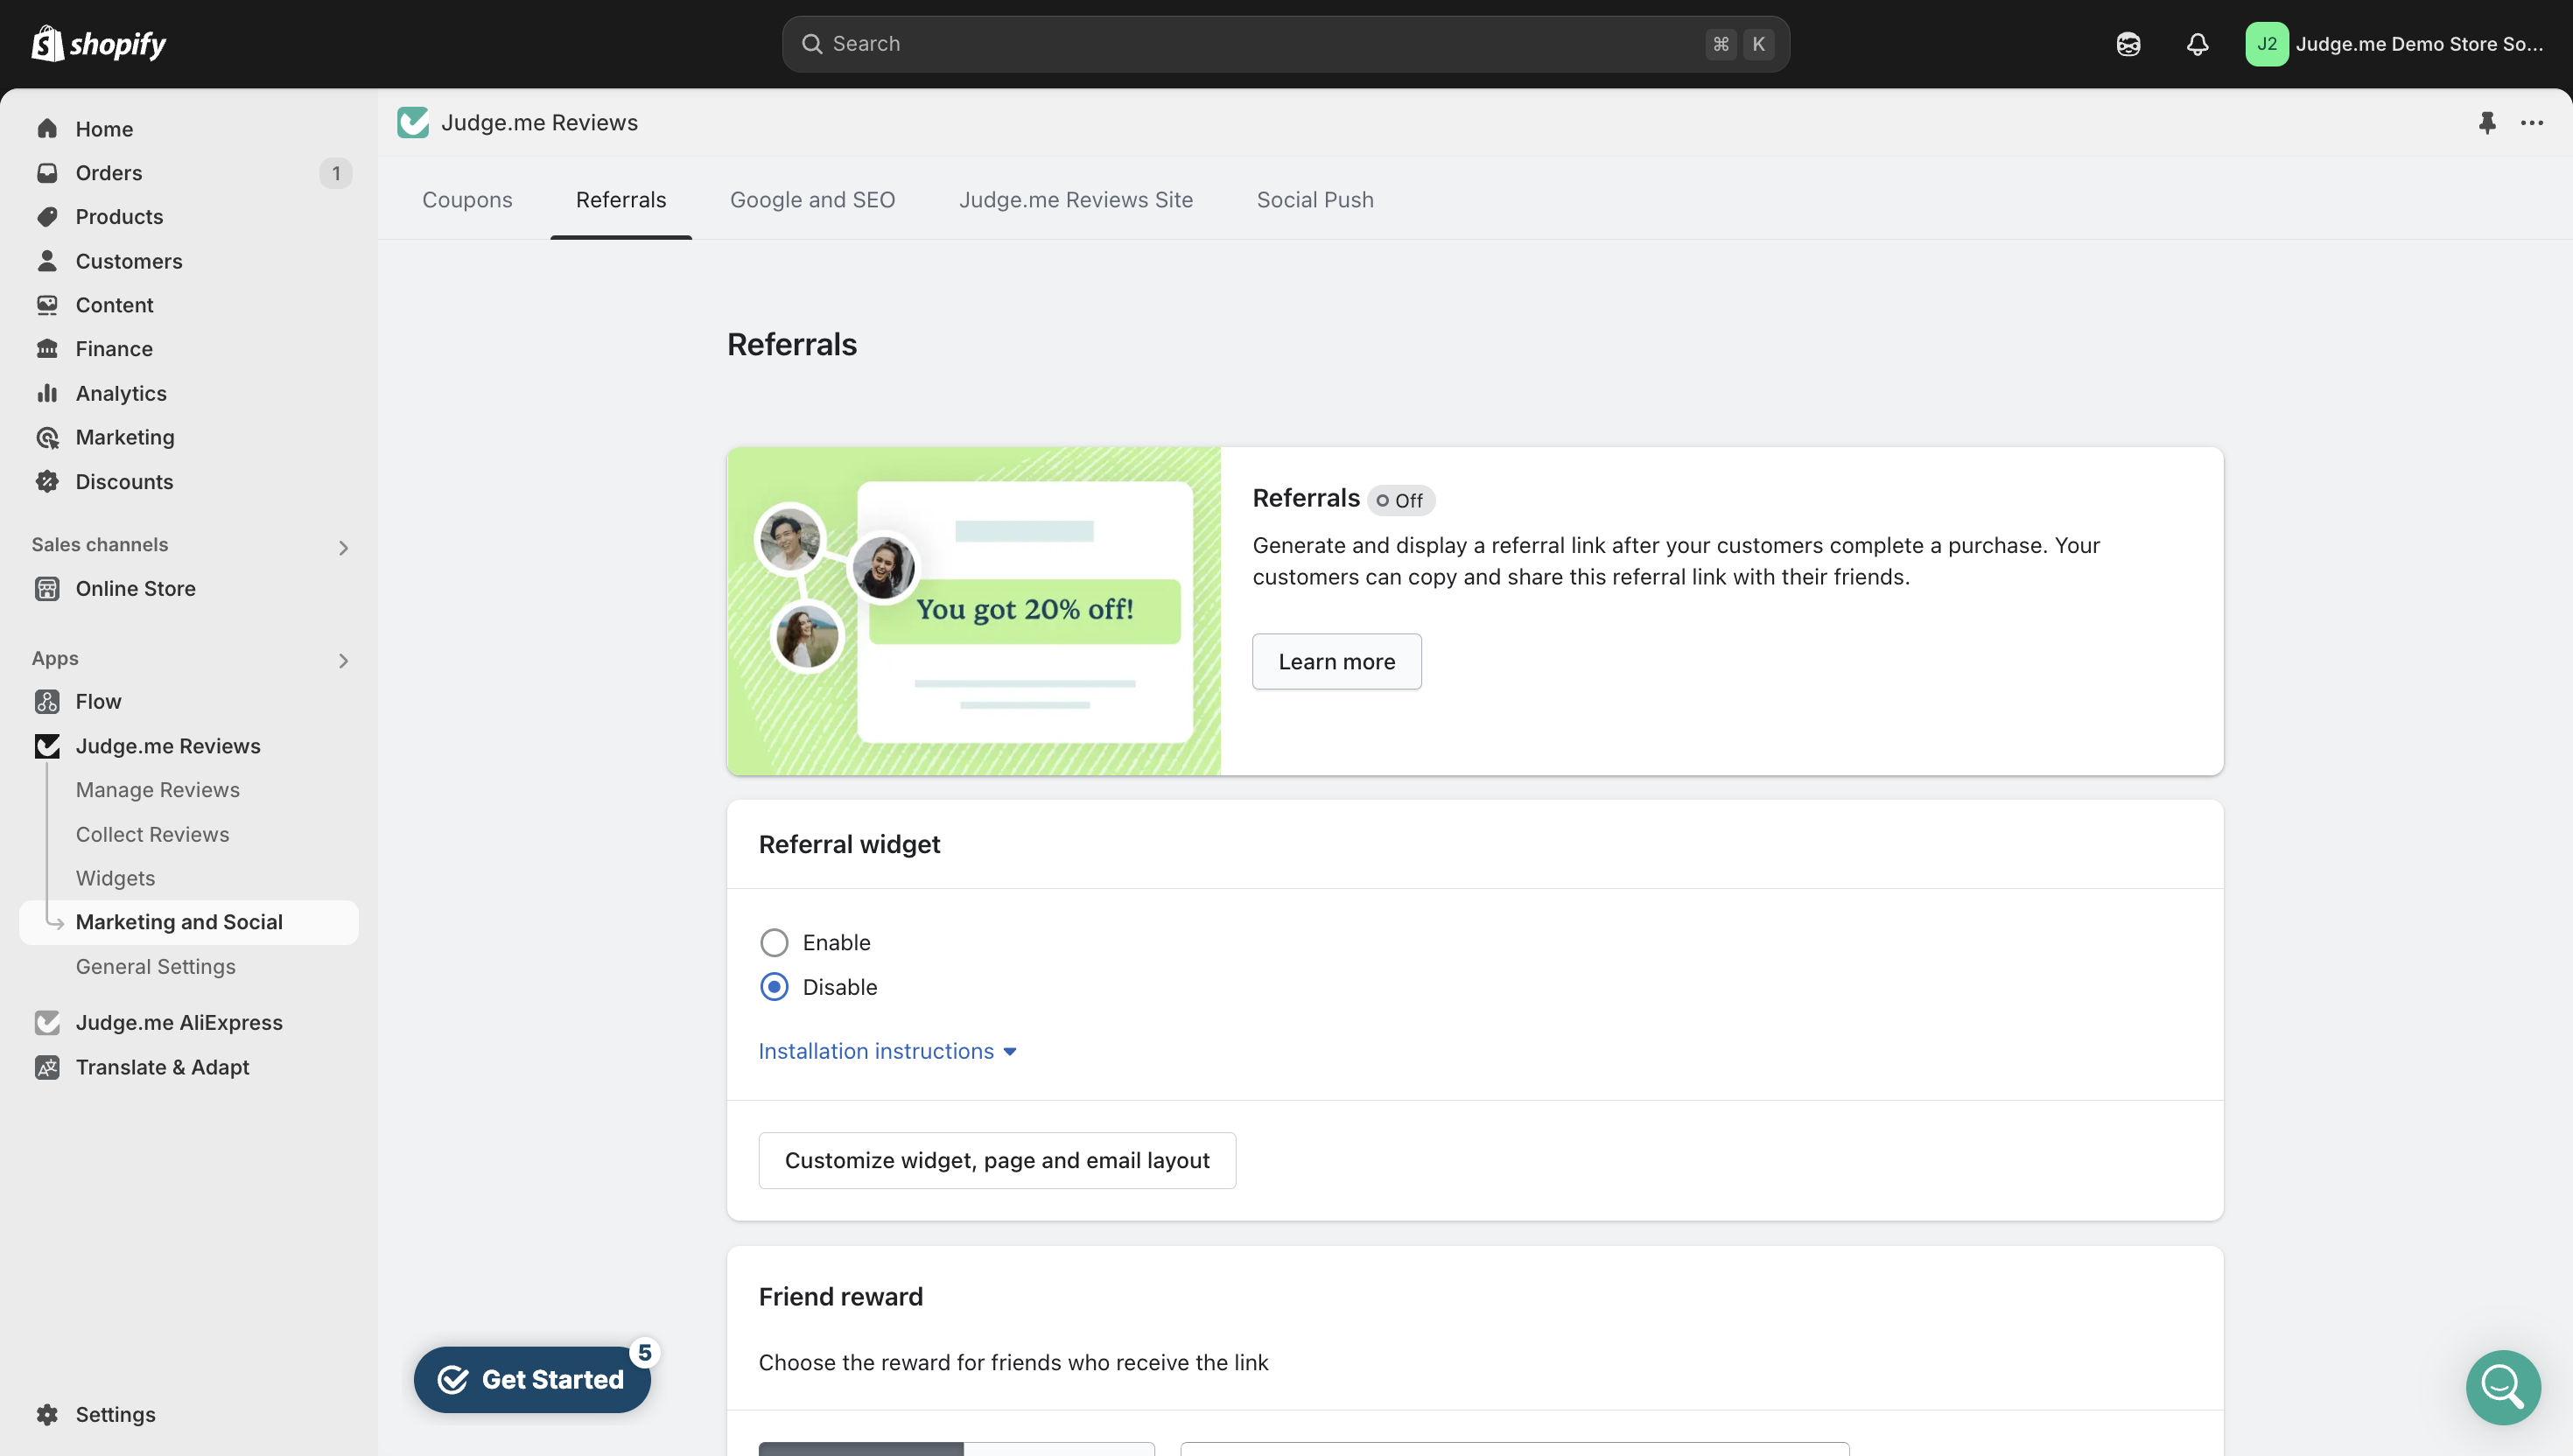The width and height of the screenshot is (2573, 1456).
Task: Expand the Sales channels section
Action: click(x=343, y=548)
